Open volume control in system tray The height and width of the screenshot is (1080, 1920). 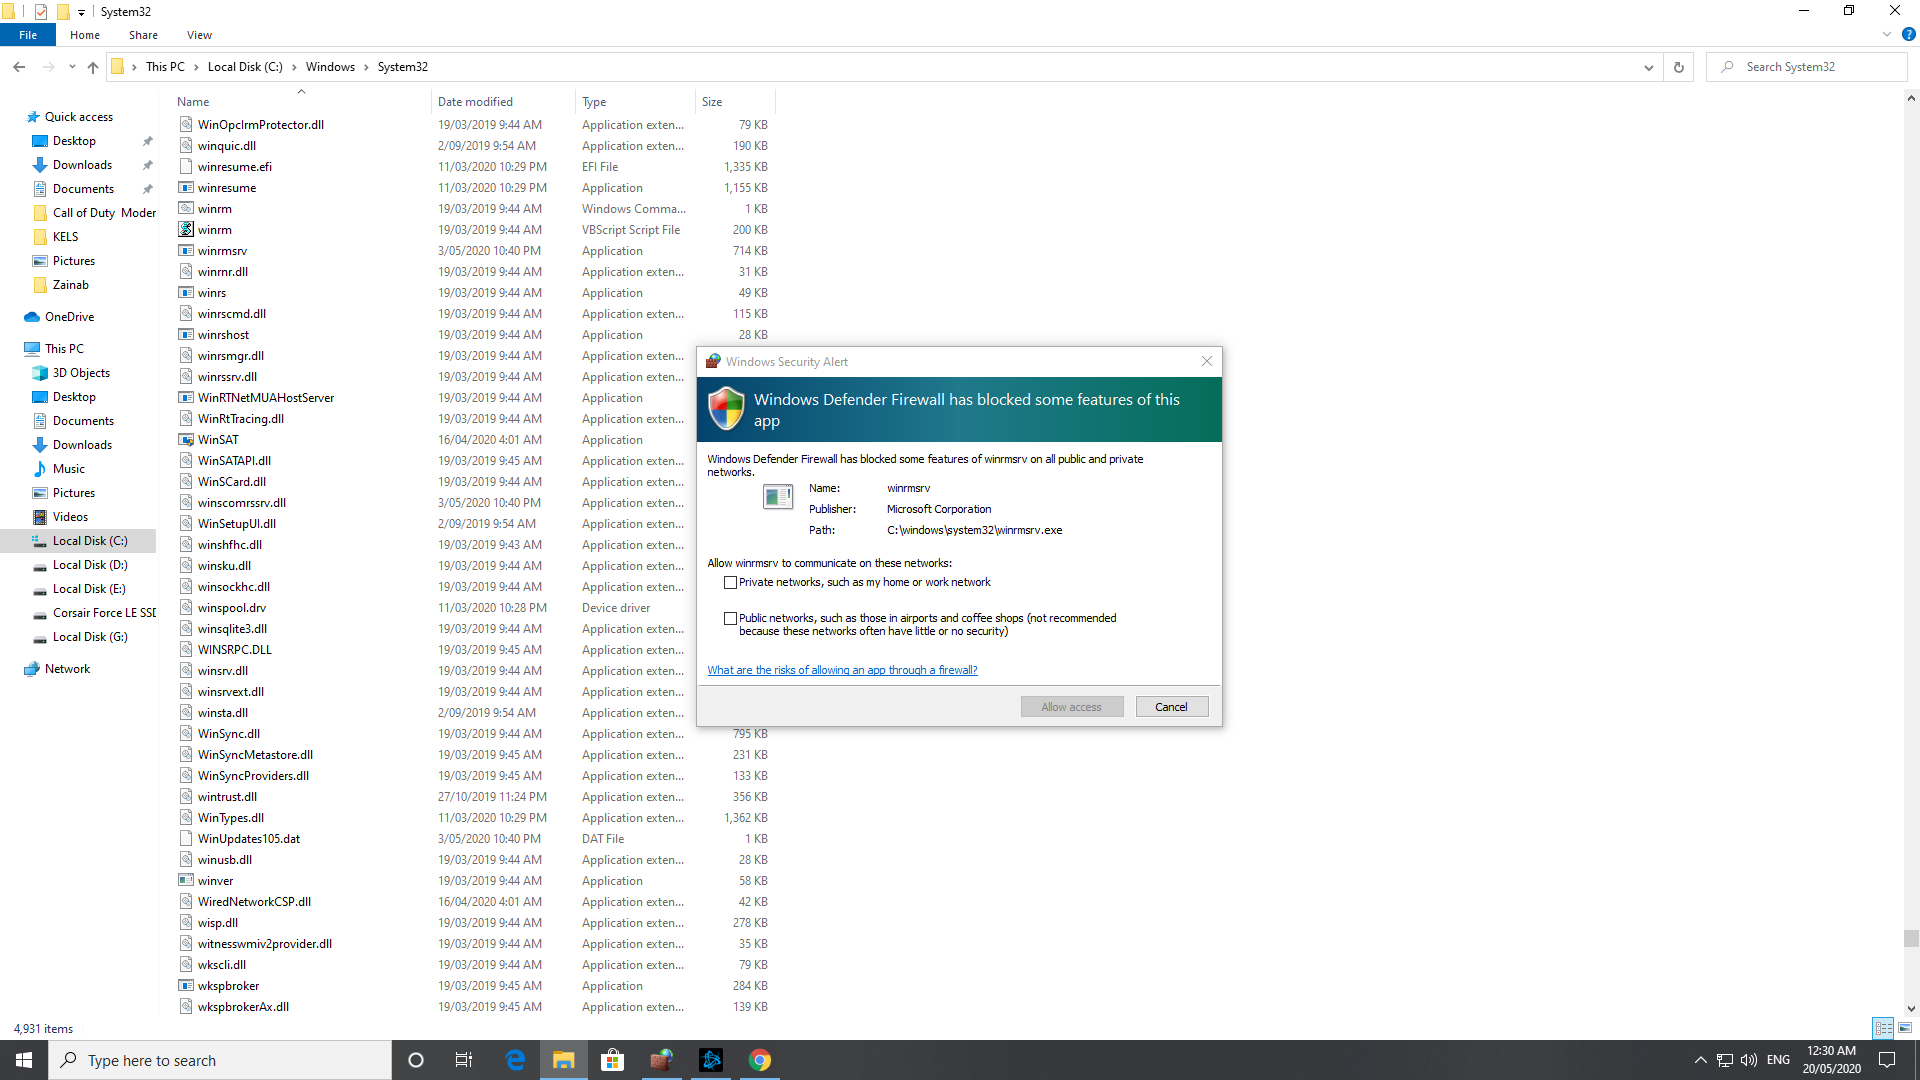[1749, 1060]
